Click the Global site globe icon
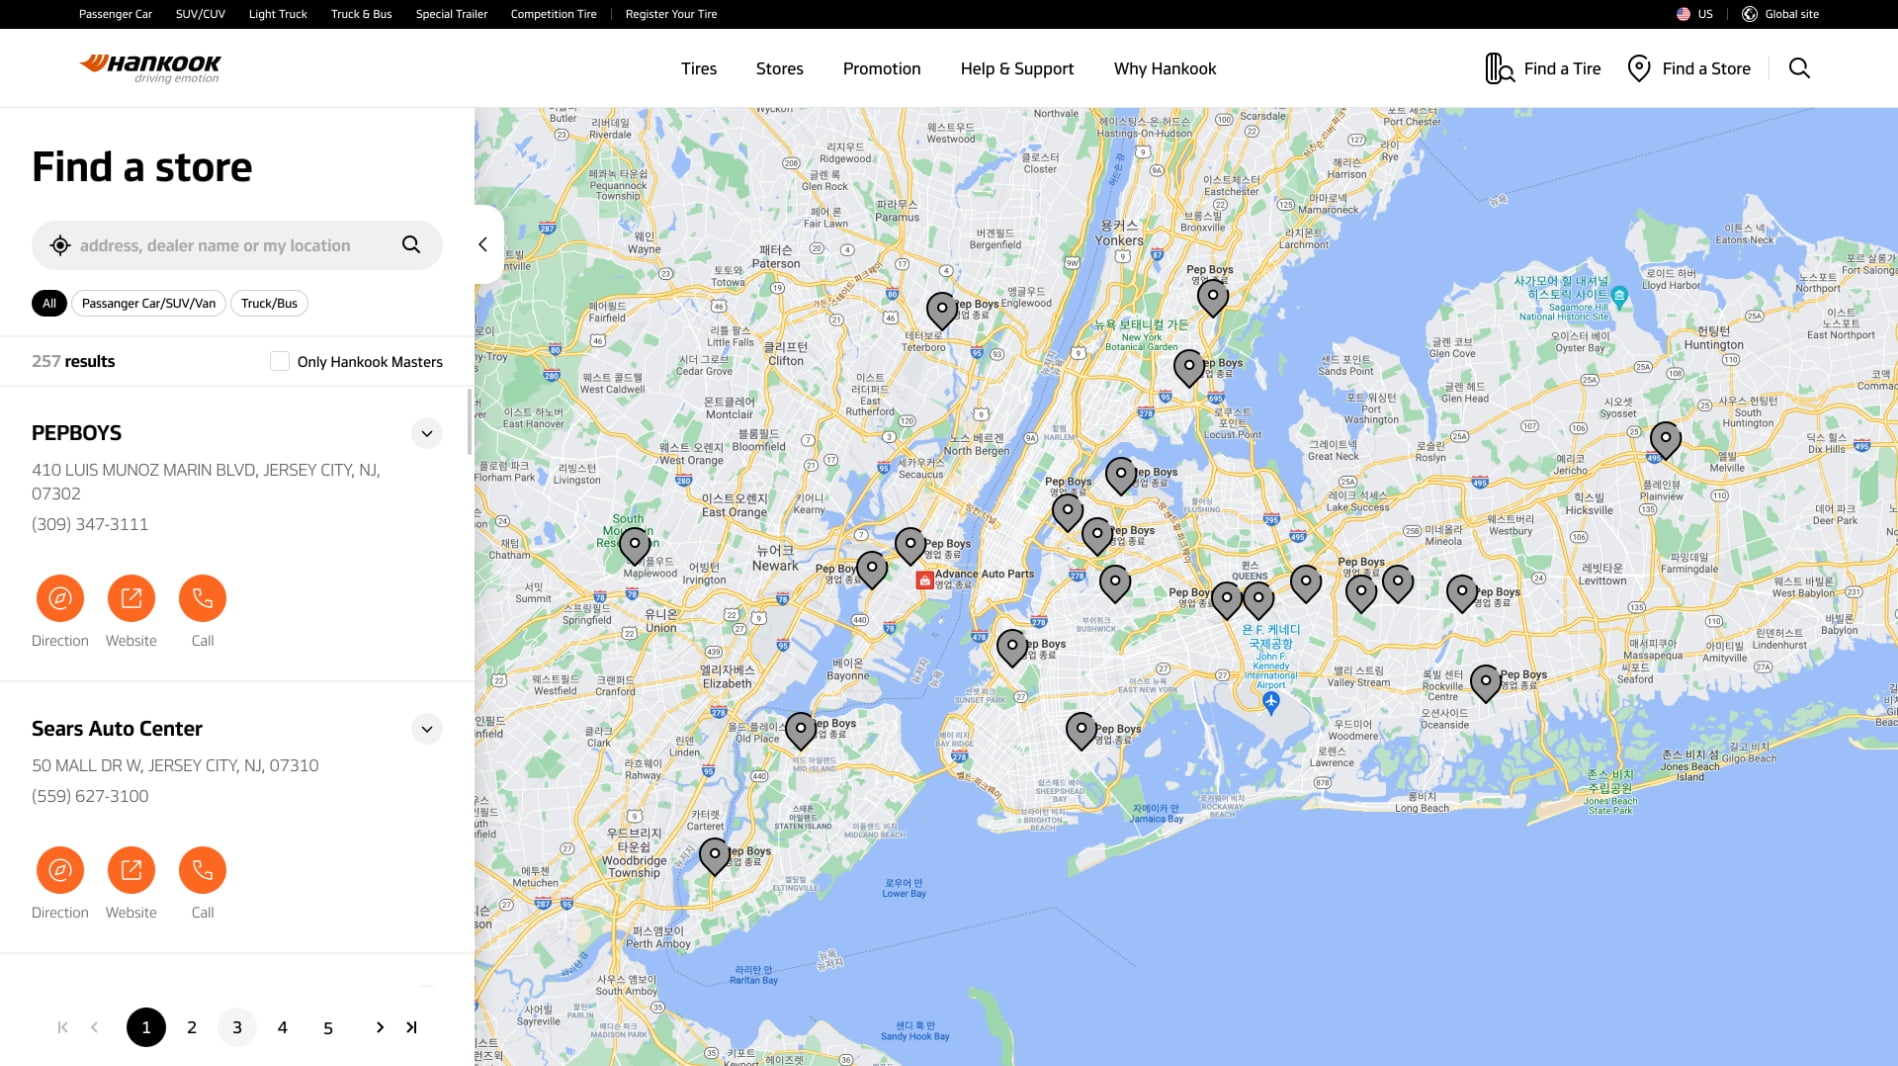1898x1066 pixels. tap(1749, 14)
